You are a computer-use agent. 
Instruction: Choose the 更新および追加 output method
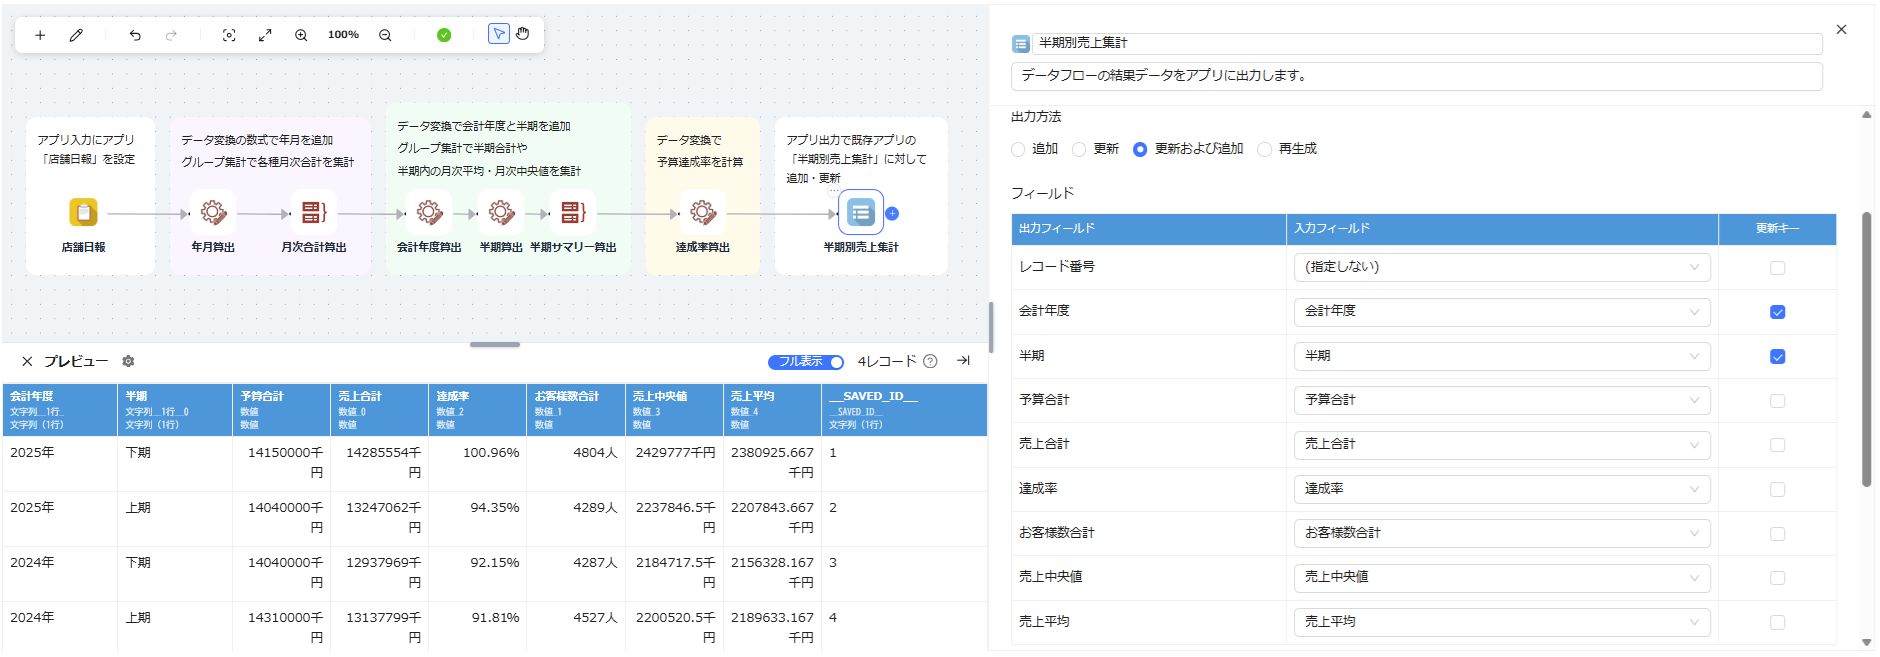point(1140,149)
